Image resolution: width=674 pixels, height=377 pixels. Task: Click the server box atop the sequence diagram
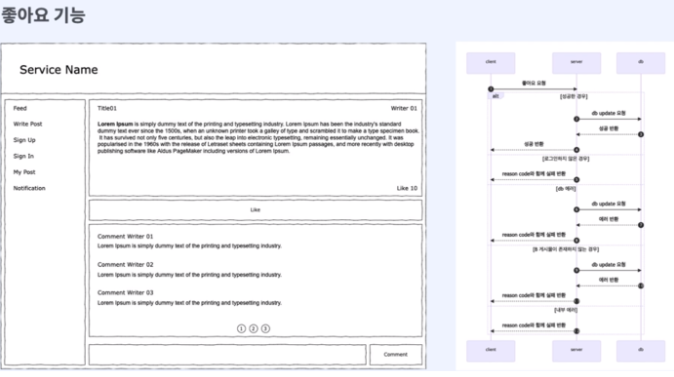576,63
